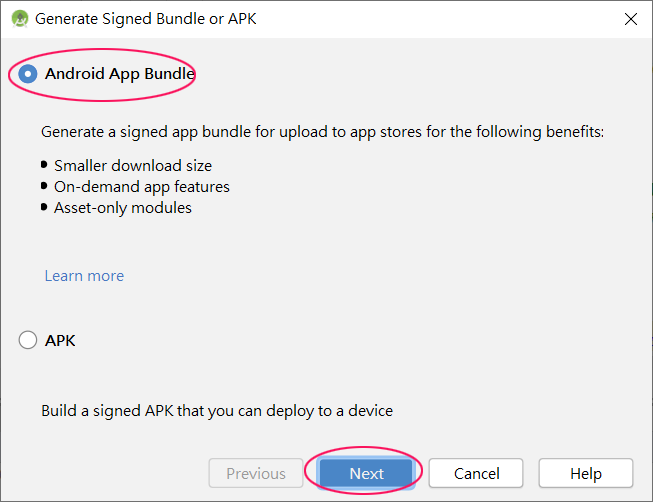The image size is (653, 502).
Task: Click bullet dot before 'On-demand app features'
Action: (x=44, y=185)
